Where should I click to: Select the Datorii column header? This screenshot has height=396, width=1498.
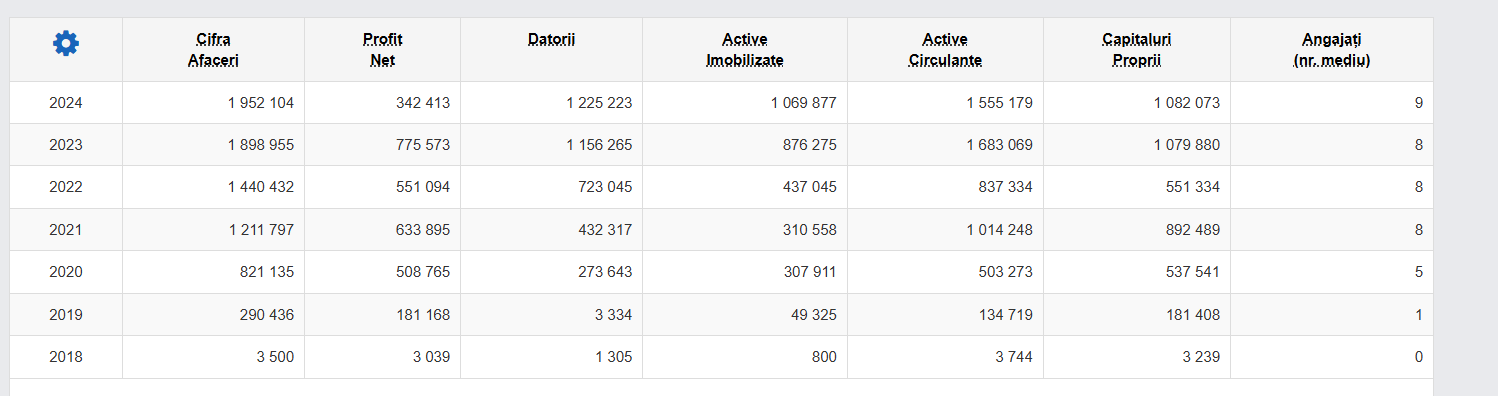(x=551, y=40)
